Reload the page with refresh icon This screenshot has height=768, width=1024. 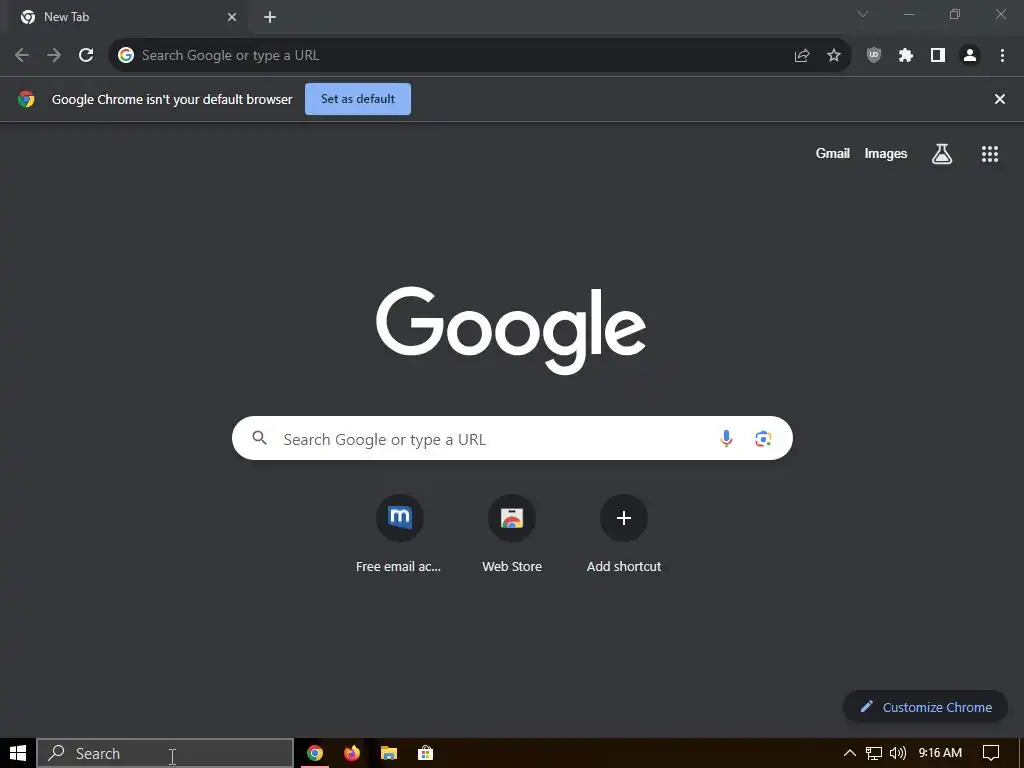pos(86,56)
